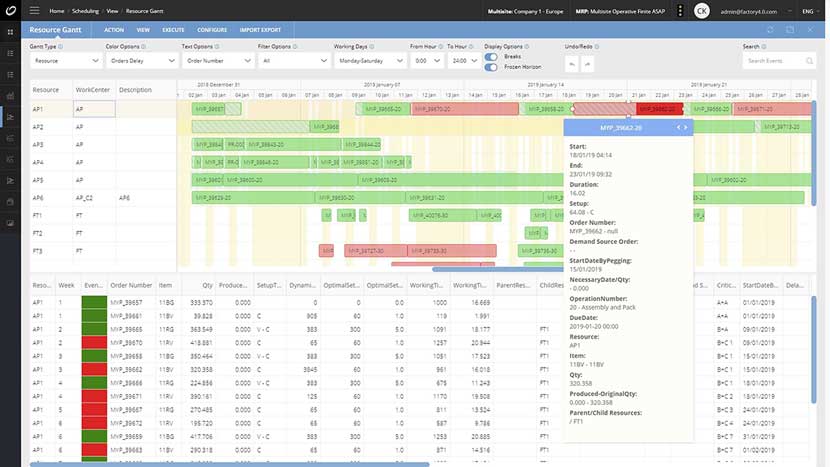The width and height of the screenshot is (830, 467).
Task: Click the AP cell of AP1 row
Action: [x=94, y=109]
